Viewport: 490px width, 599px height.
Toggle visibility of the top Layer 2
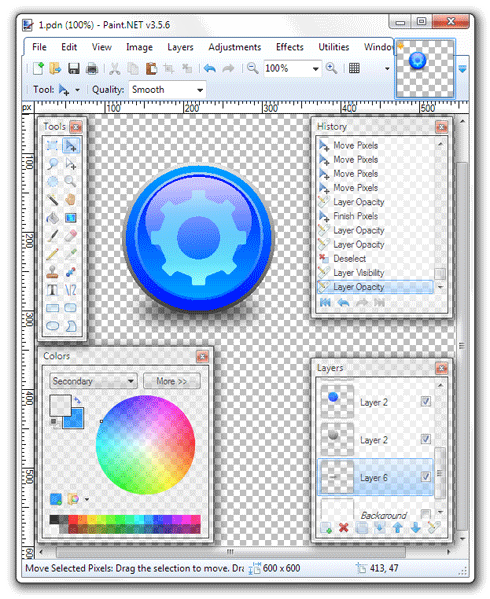(x=426, y=401)
